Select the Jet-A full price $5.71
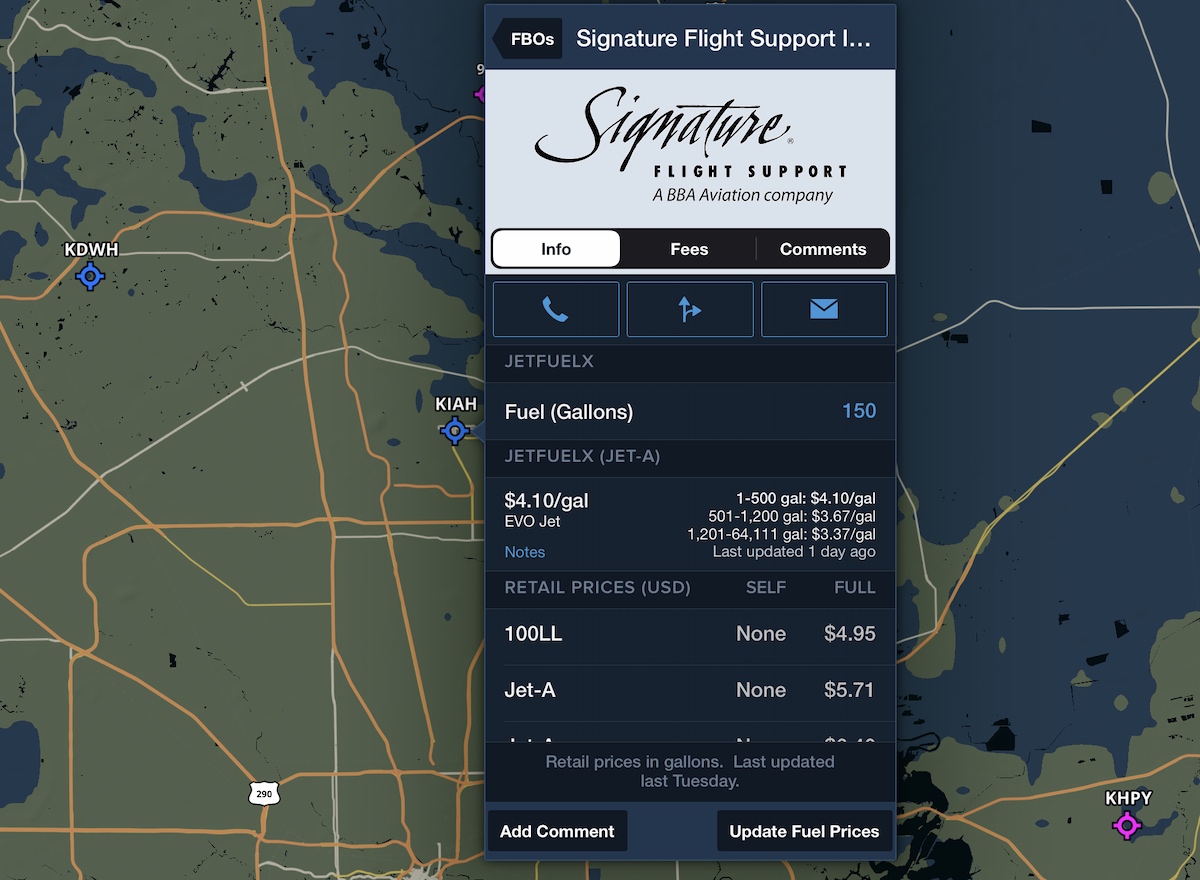The height and width of the screenshot is (880, 1200). [850, 689]
